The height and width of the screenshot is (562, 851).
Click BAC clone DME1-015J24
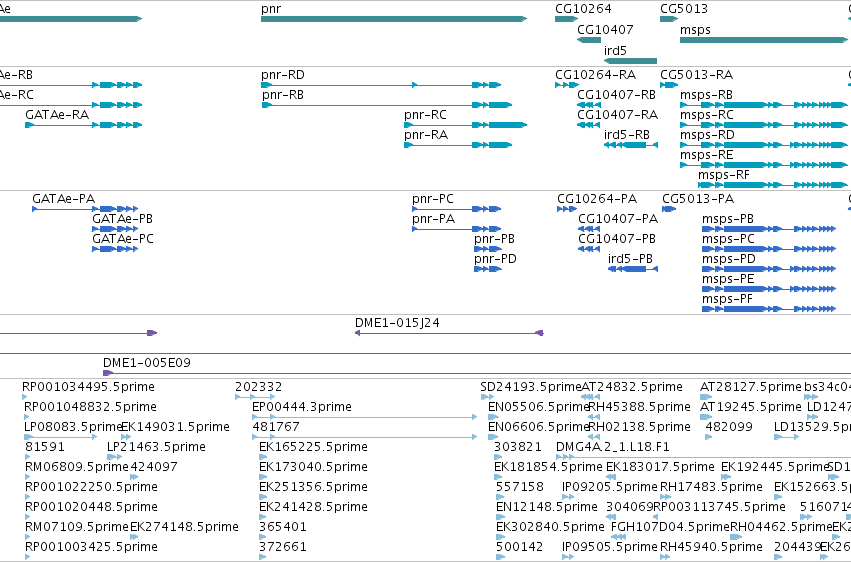(449, 333)
